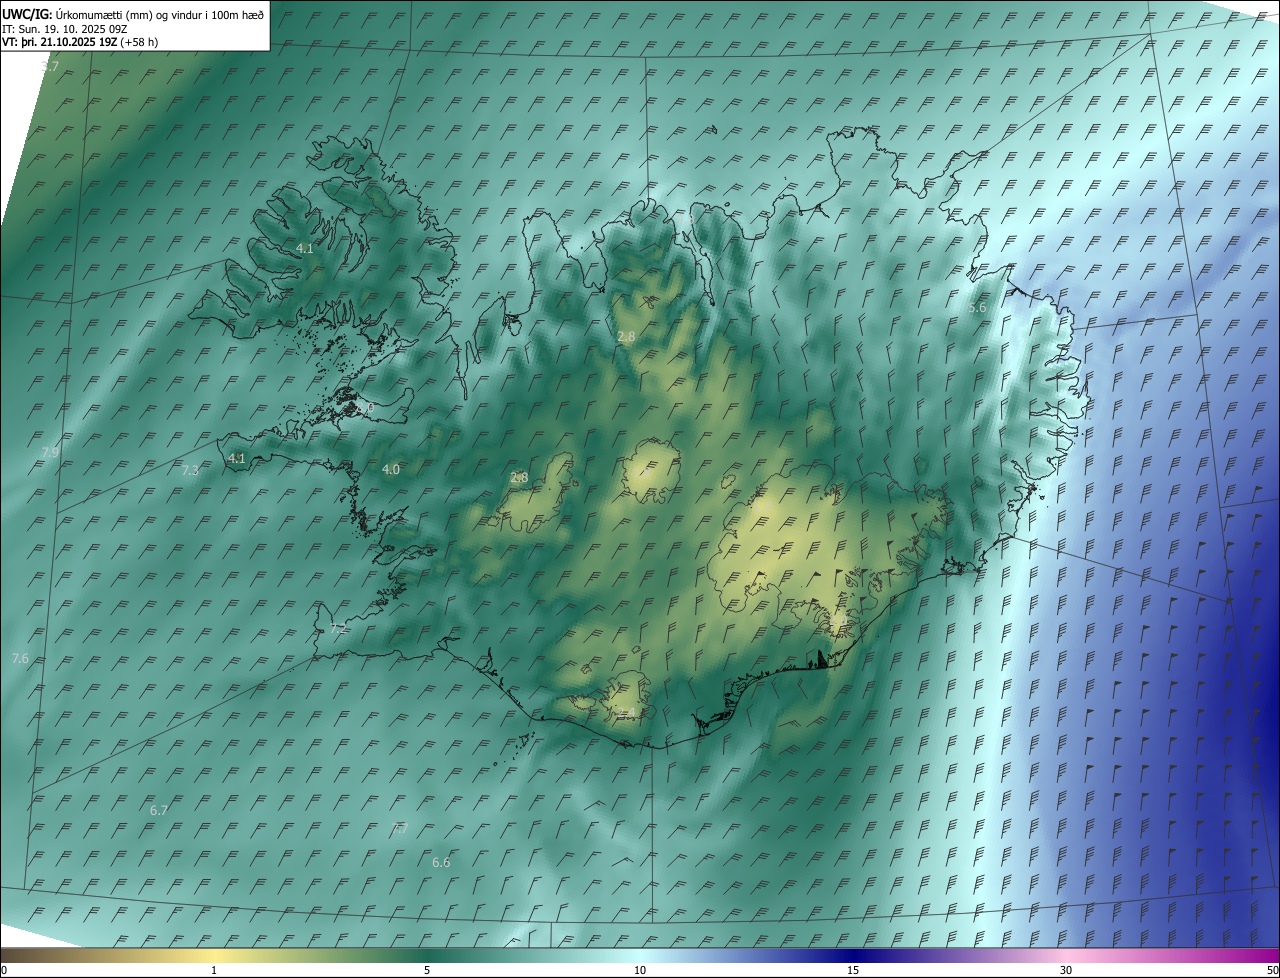Click the '10' tick label on the colour scale

click(640, 971)
